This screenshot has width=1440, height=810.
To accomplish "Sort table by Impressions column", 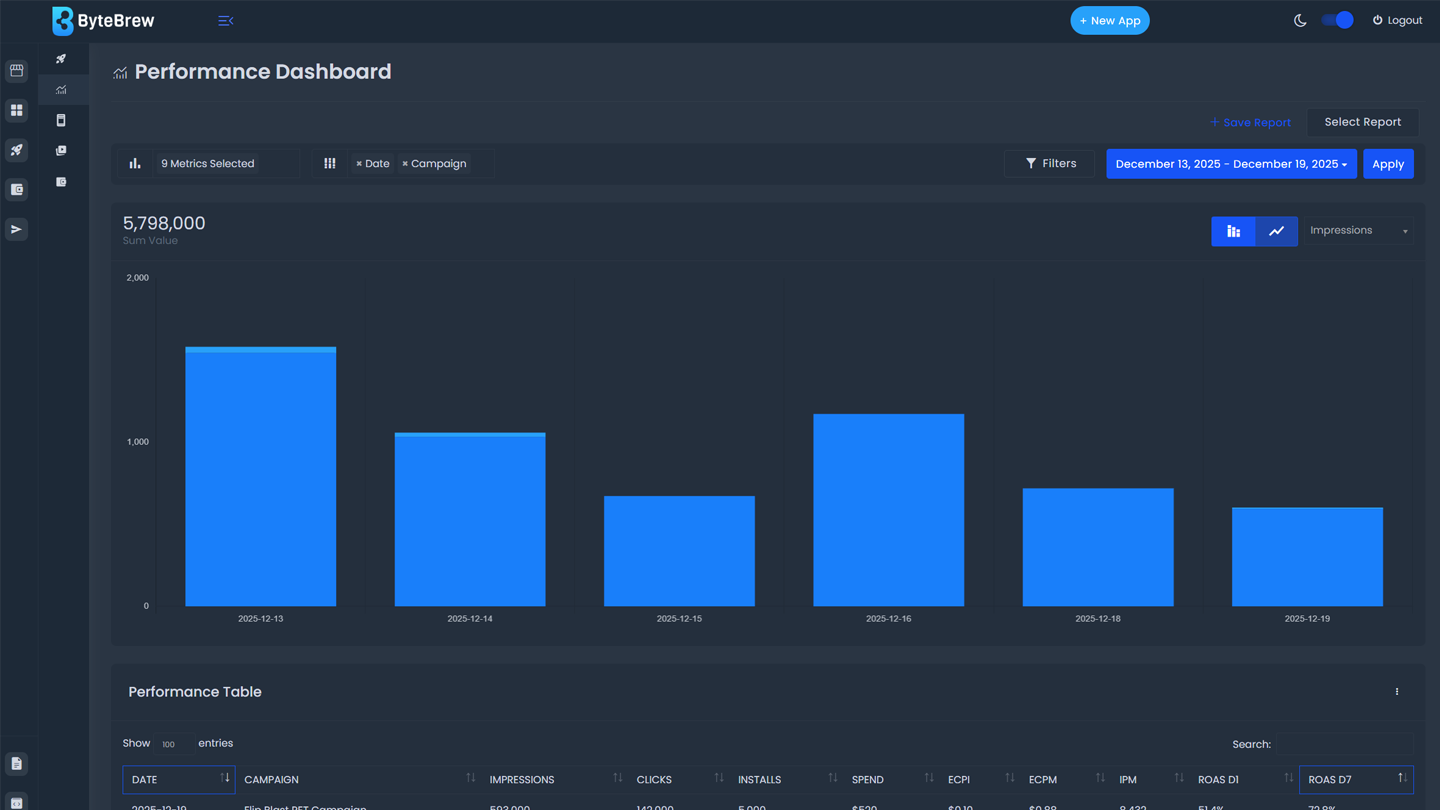I will (554, 780).
